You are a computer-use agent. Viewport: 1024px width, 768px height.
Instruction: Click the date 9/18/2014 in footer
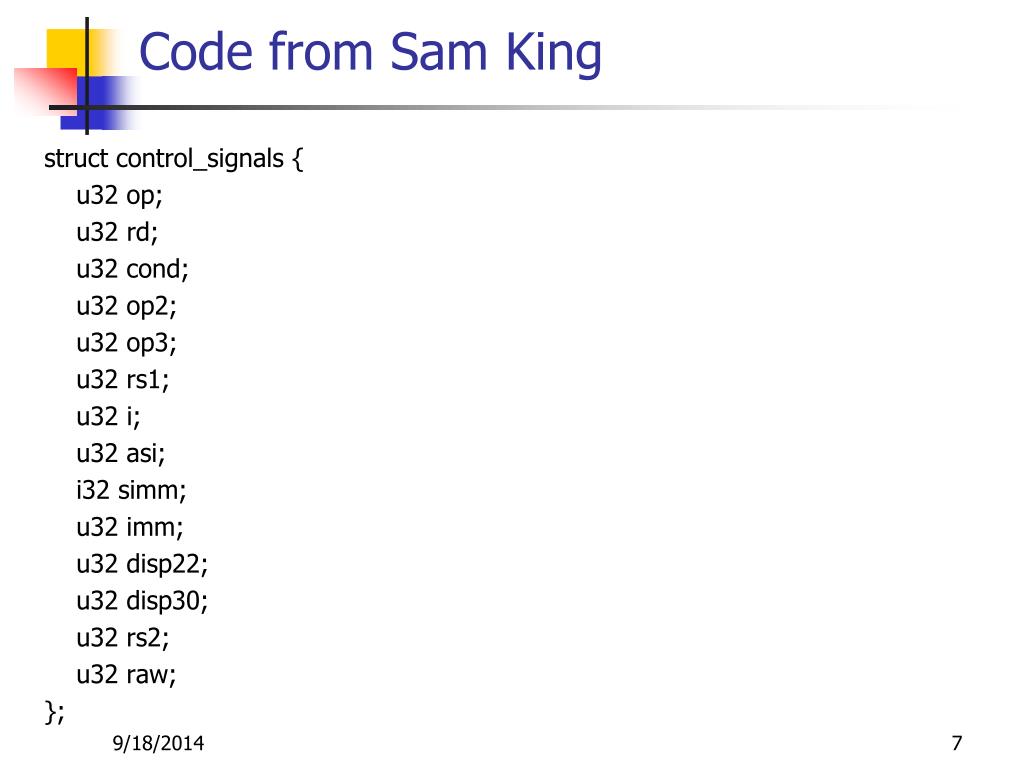[x=158, y=743]
